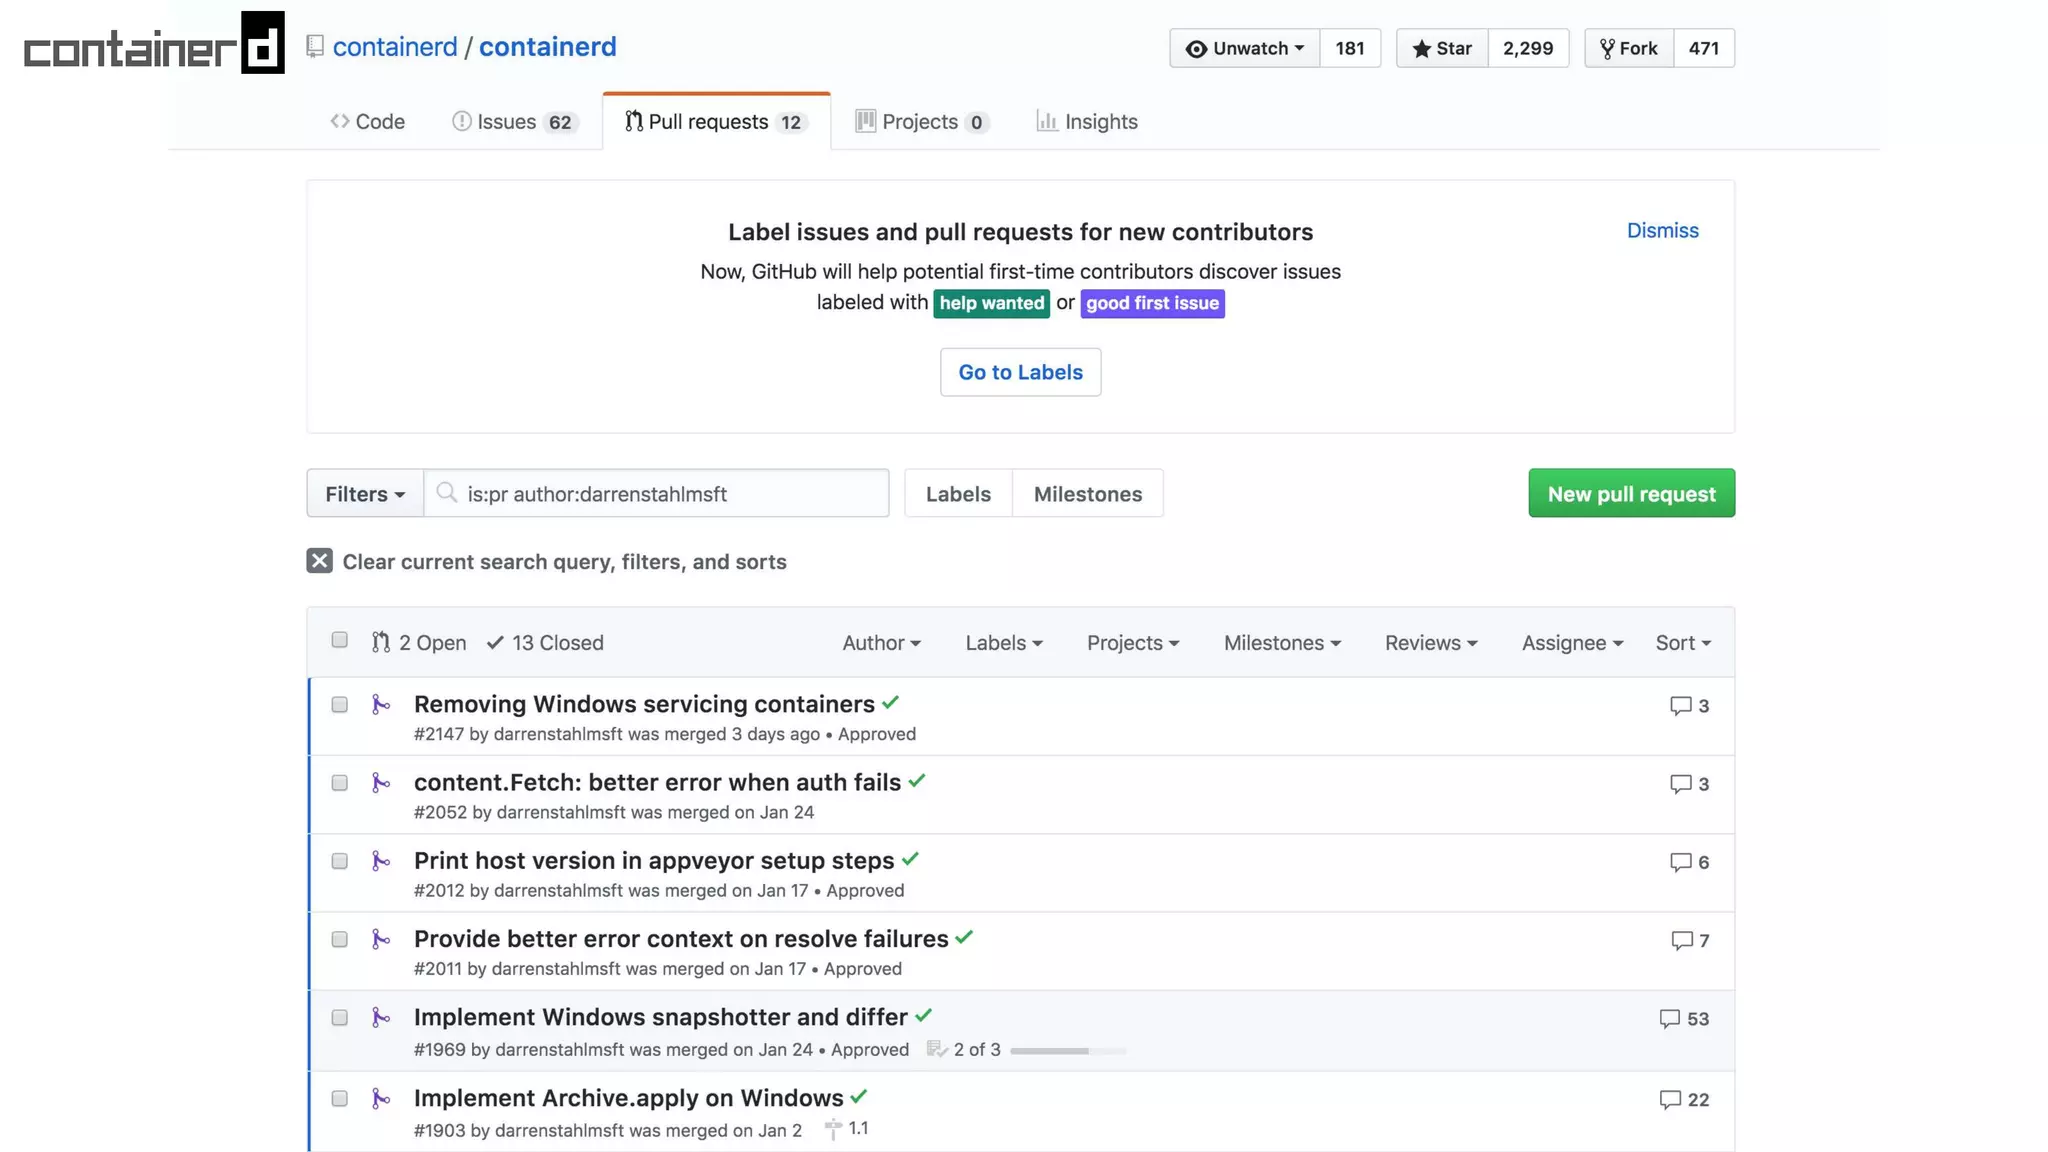
Task: Open the Sort dropdown menu
Action: pos(1683,643)
